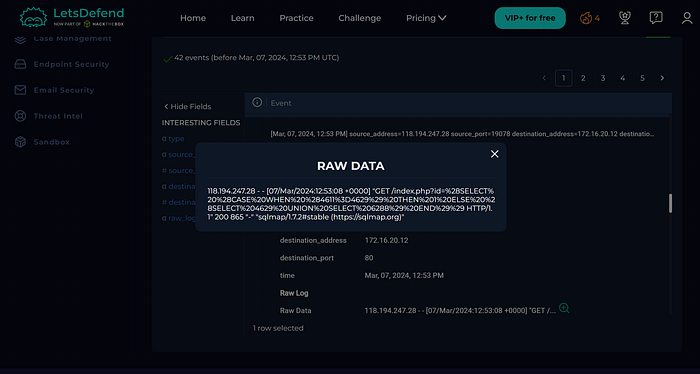700x374 pixels.
Task: Click the destination_address field label
Action: [313, 240]
